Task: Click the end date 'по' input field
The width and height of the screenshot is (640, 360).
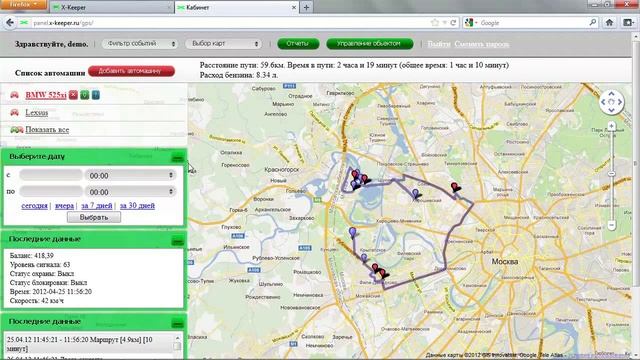Action: [51, 191]
